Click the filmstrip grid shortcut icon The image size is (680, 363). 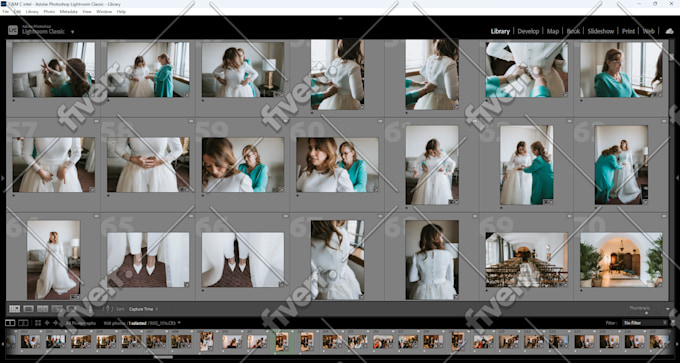(38, 323)
